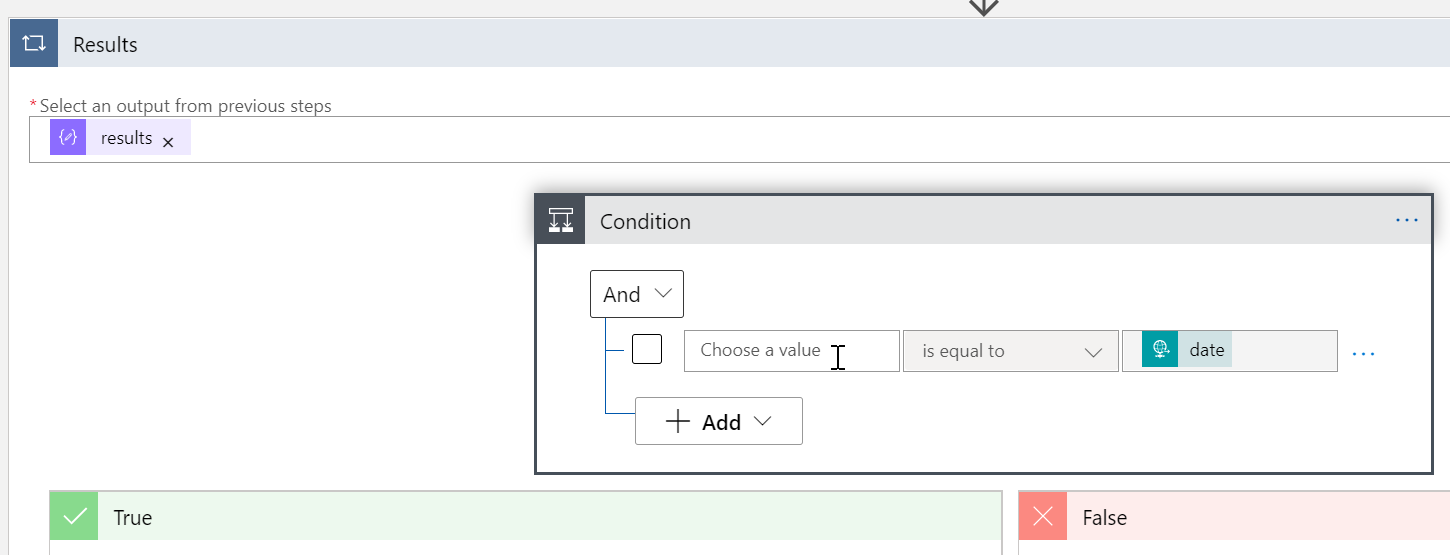Viewport: 1450px width, 555px height.
Task: Click the purple results expression icon
Action: point(68,138)
